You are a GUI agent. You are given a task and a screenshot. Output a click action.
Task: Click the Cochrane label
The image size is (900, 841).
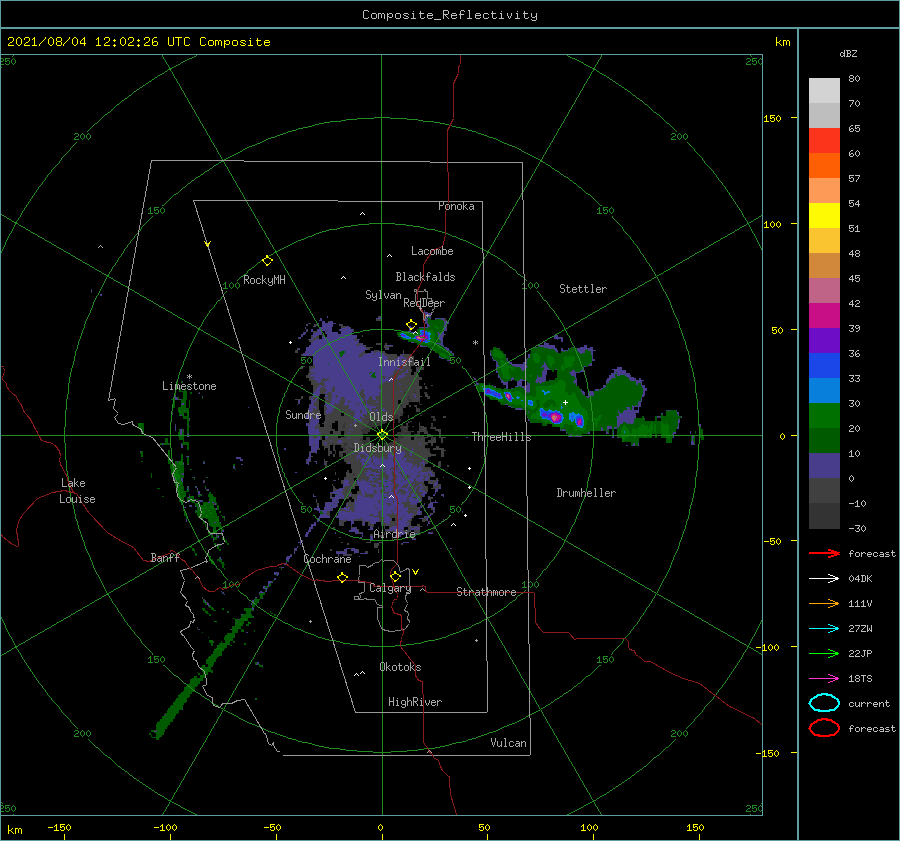[x=327, y=559]
